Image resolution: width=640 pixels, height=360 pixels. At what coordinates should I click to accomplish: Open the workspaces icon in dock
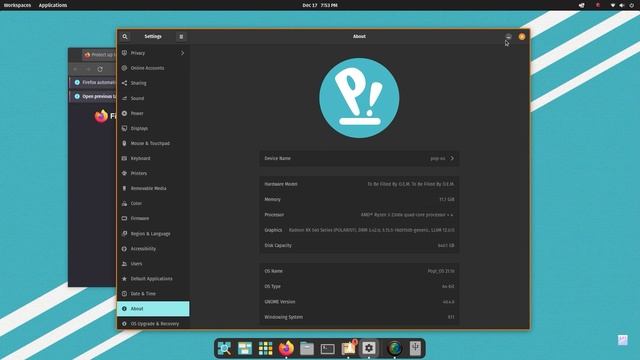pyautogui.click(x=245, y=349)
